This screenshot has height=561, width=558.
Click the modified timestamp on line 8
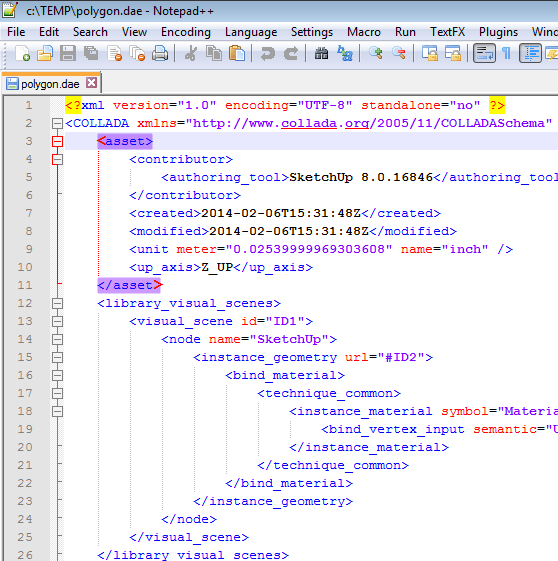[x=289, y=231]
